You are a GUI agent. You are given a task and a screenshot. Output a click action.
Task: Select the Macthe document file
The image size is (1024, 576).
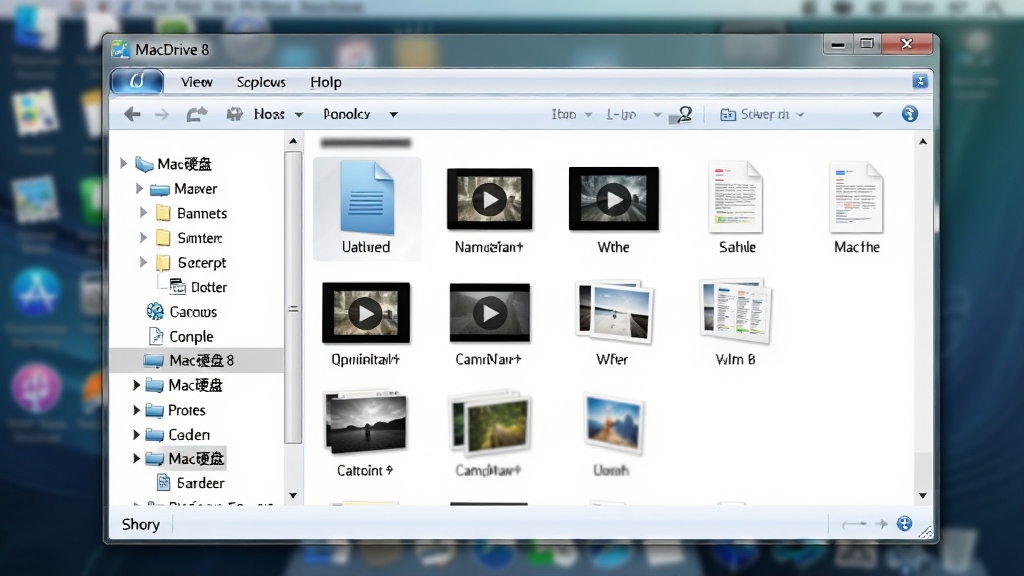[x=857, y=208]
